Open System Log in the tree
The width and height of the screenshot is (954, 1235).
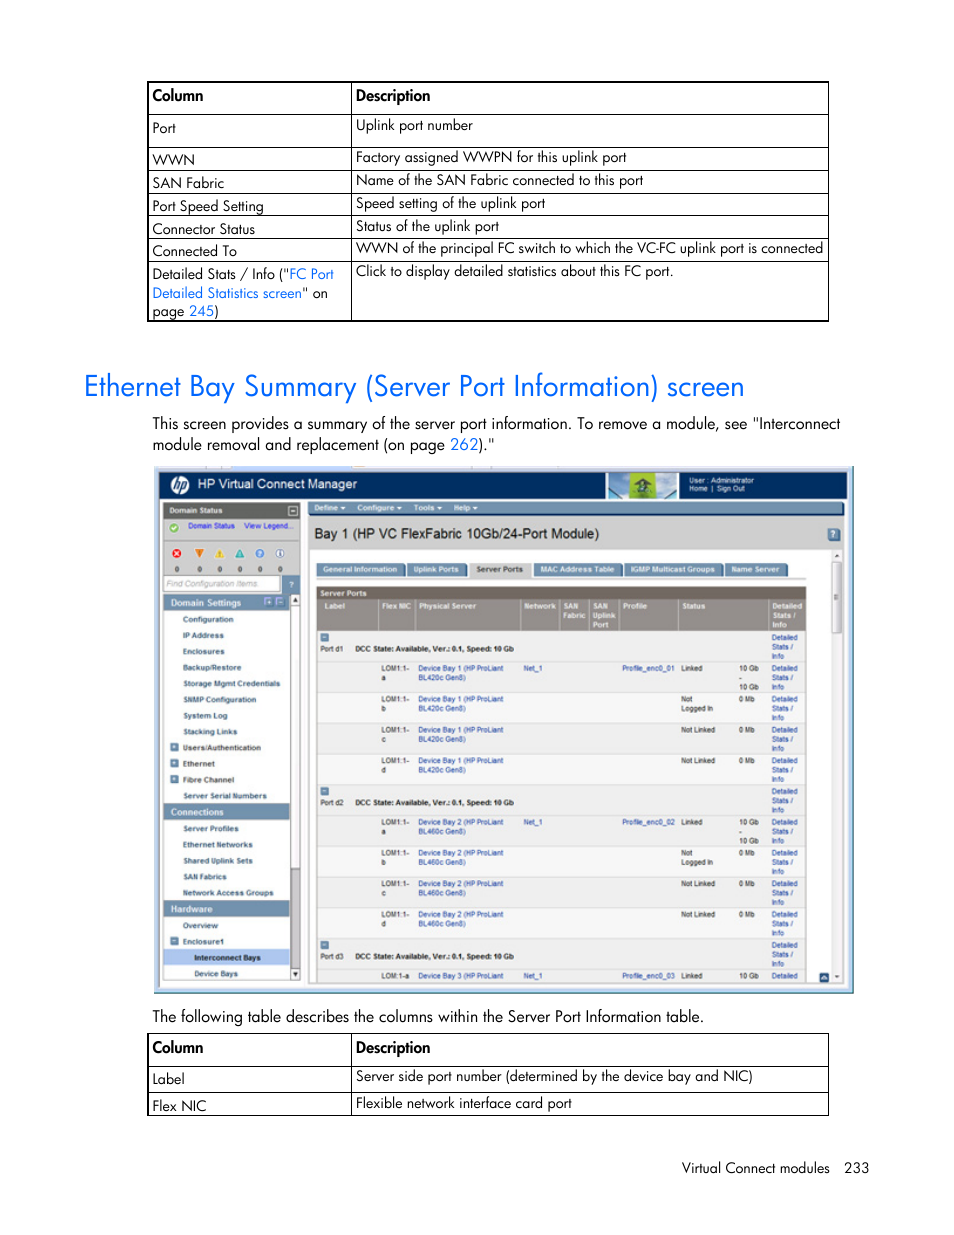[x=205, y=715]
